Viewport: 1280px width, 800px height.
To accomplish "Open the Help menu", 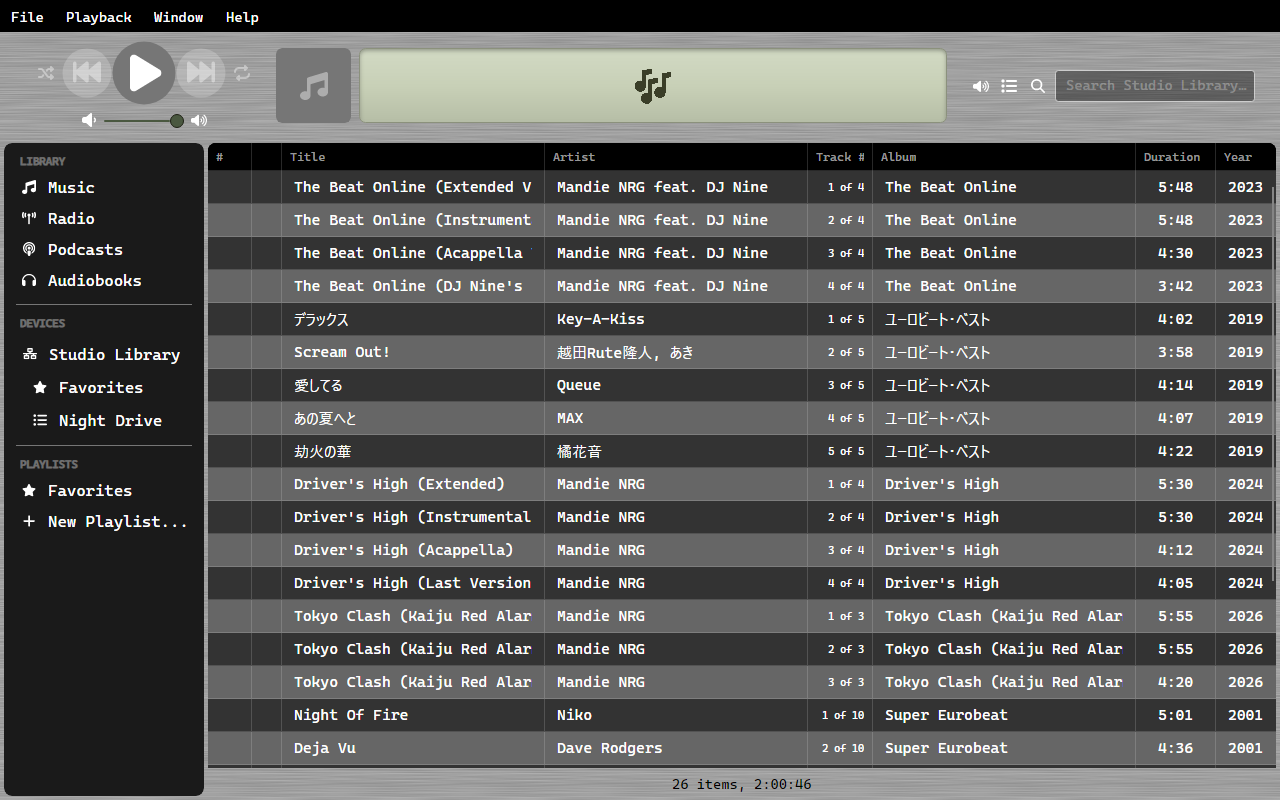I will 242,17.
